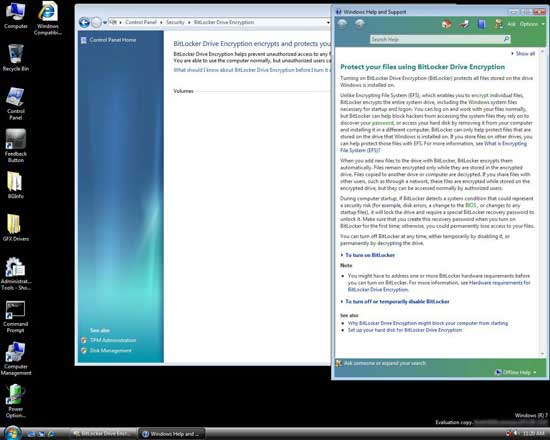Switch to BitLocker Drive Encryption taskbar button

pyautogui.click(x=104, y=434)
